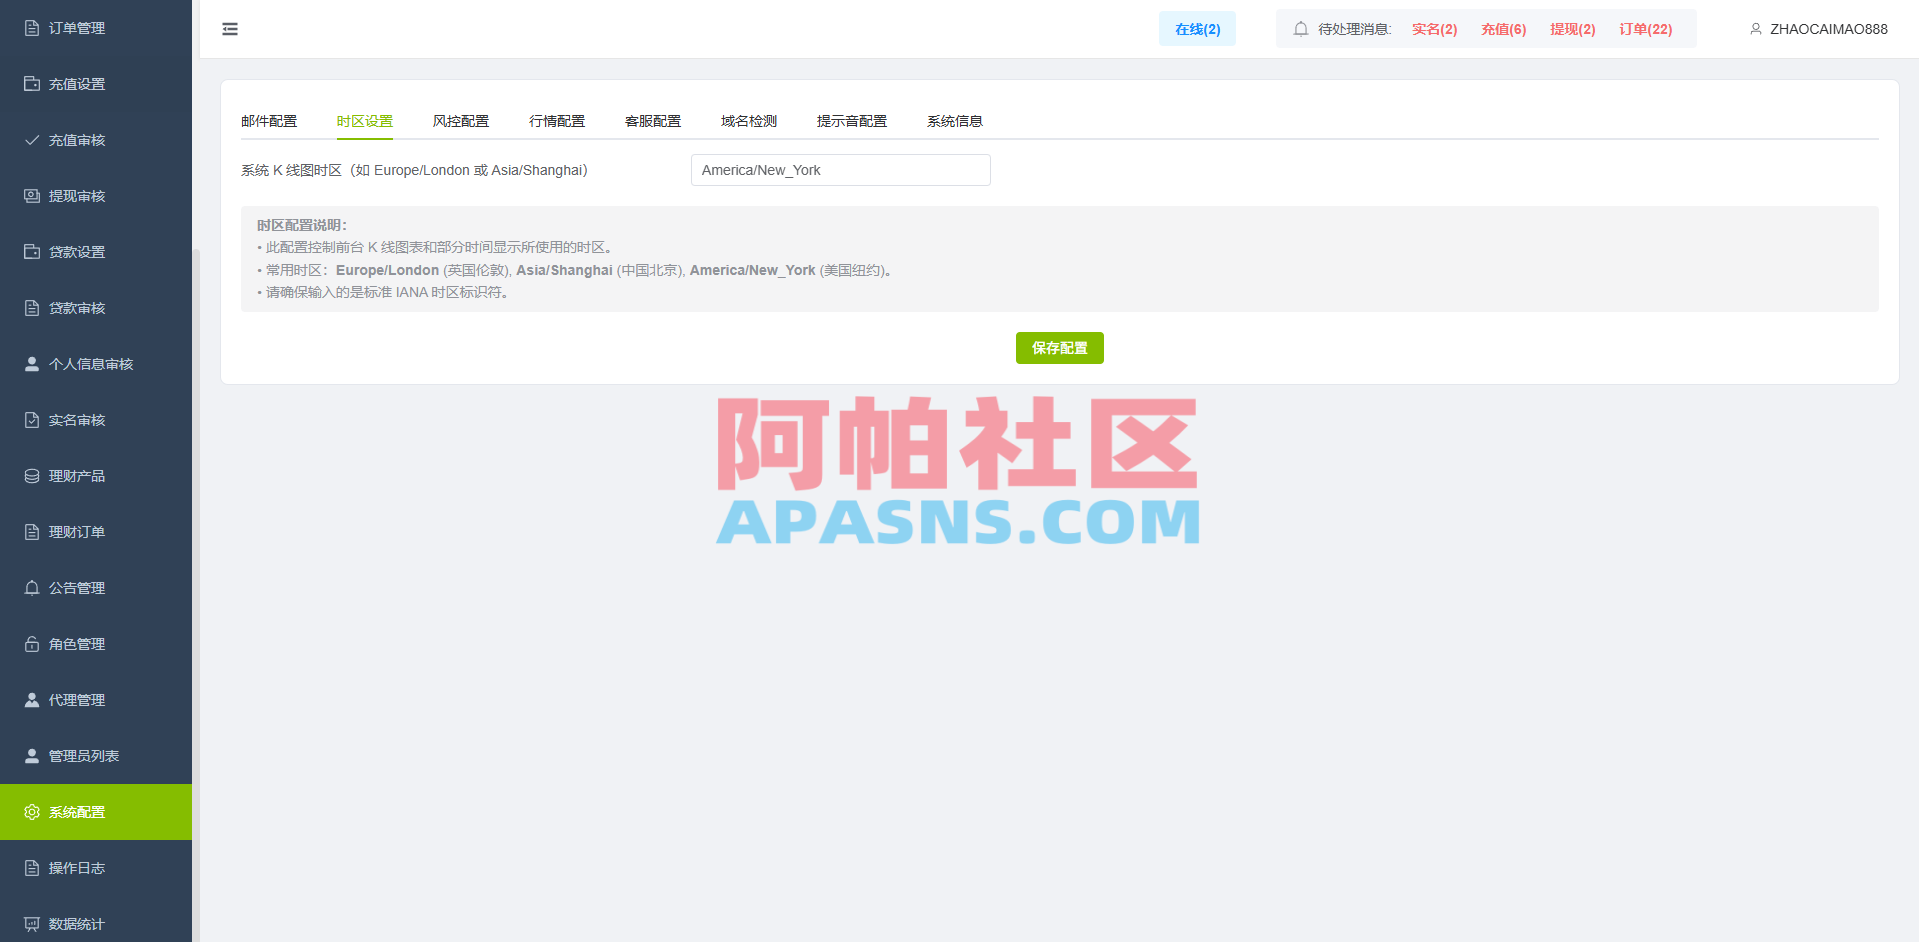Viewport: 1919px width, 942px height.
Task: Click the sidebar vertical scrollbar
Action: click(x=196, y=595)
